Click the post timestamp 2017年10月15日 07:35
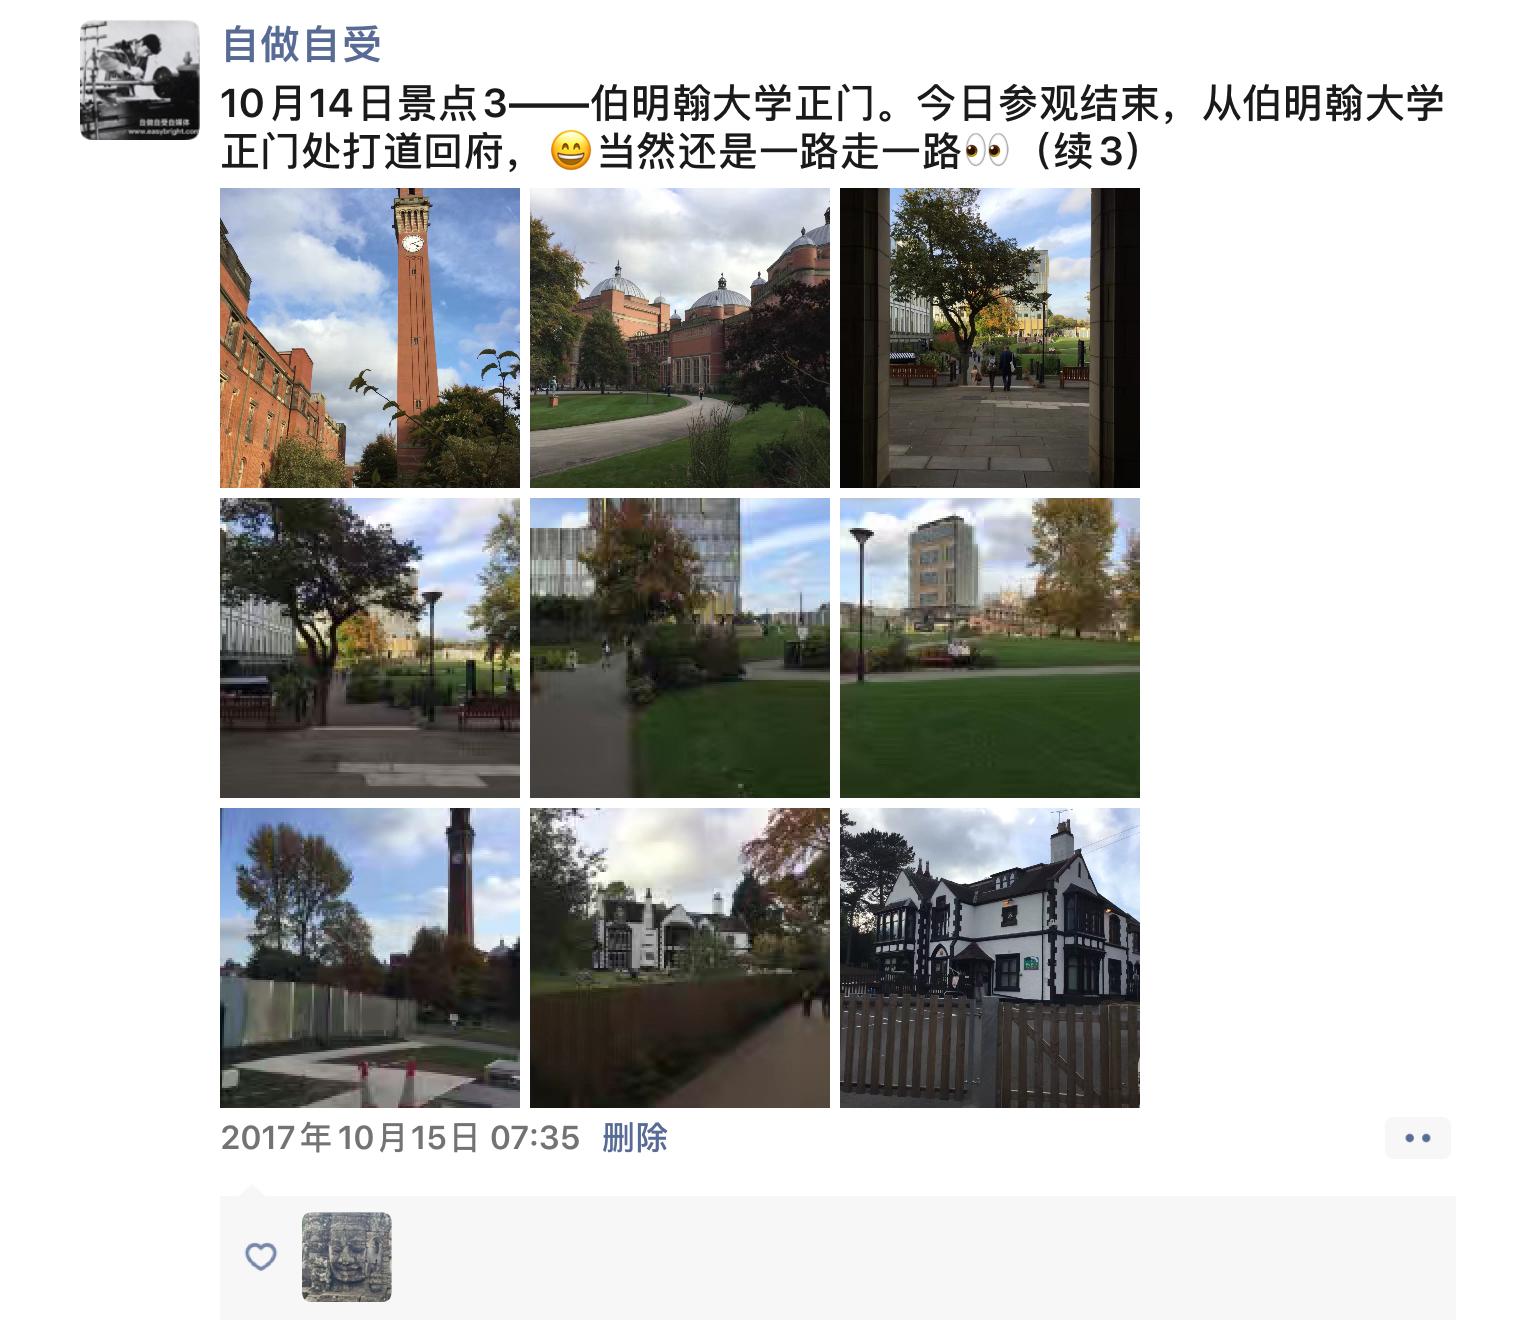The height and width of the screenshot is (1325, 1536). click(x=400, y=1138)
